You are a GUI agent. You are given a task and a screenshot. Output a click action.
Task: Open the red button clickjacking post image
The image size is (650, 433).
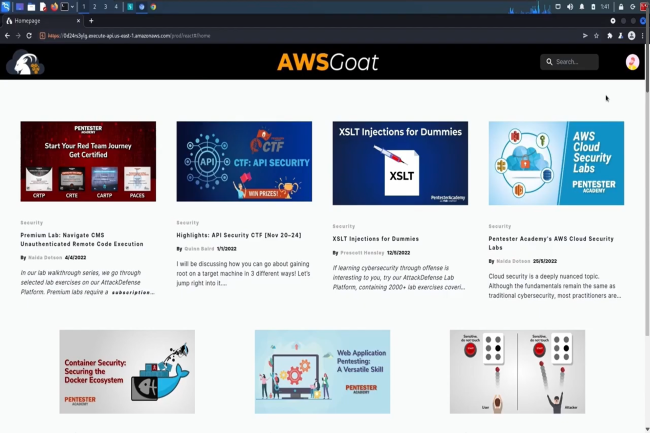517,372
